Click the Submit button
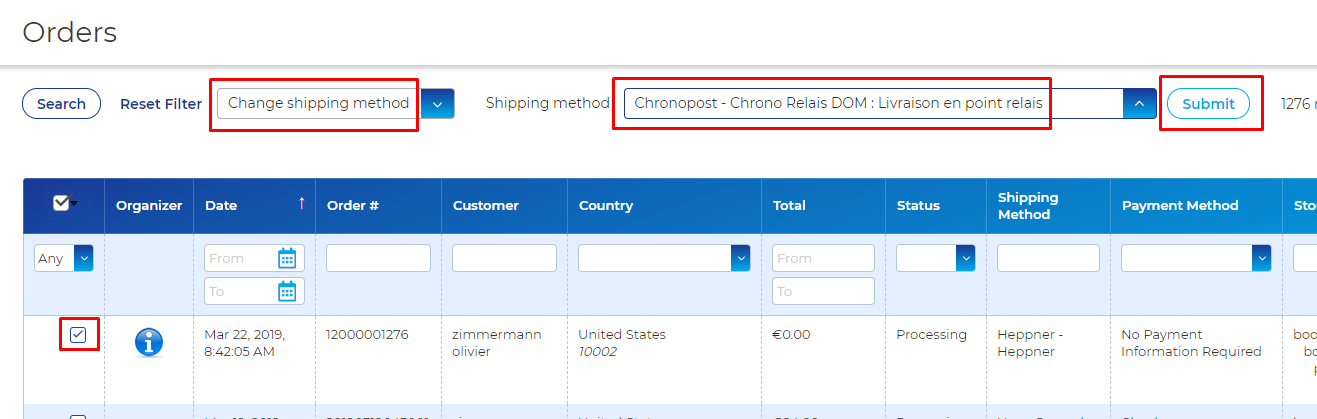 tap(1208, 104)
